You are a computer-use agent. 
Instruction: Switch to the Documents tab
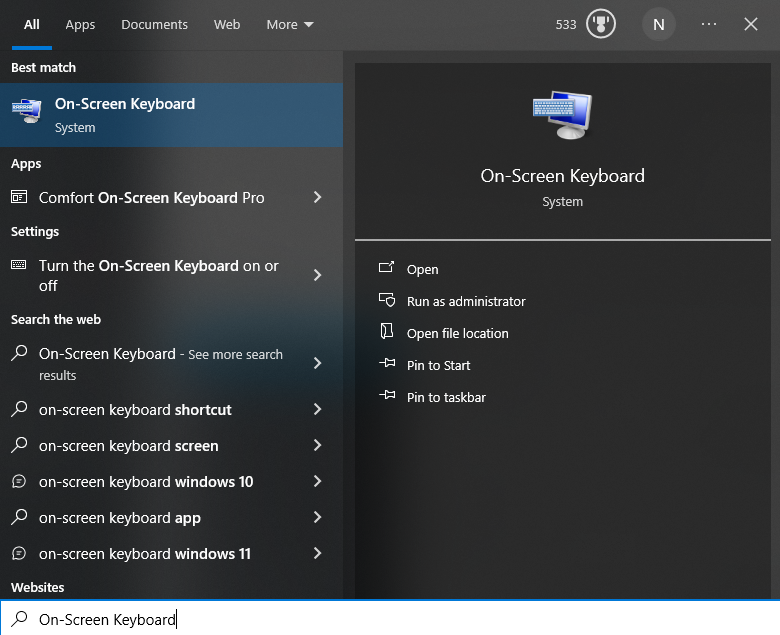click(x=154, y=24)
